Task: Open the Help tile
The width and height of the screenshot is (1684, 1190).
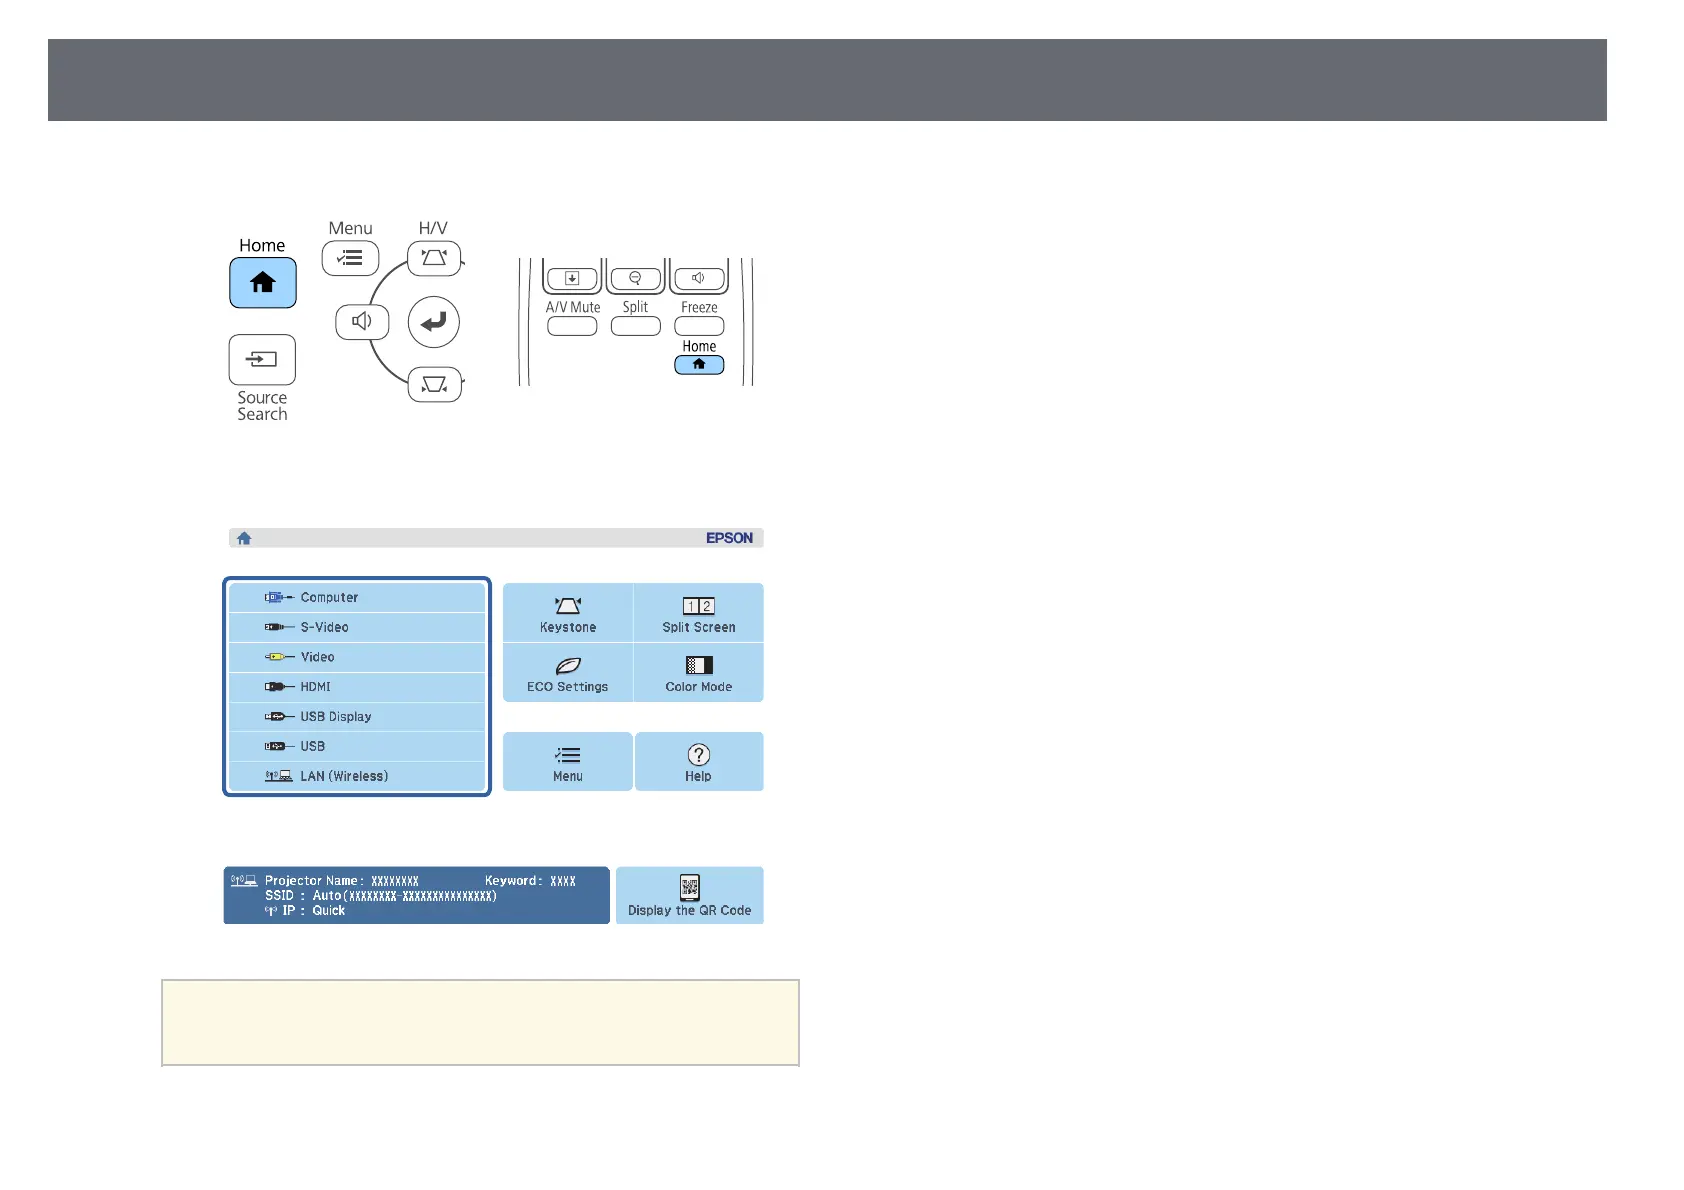Action: pos(699,762)
